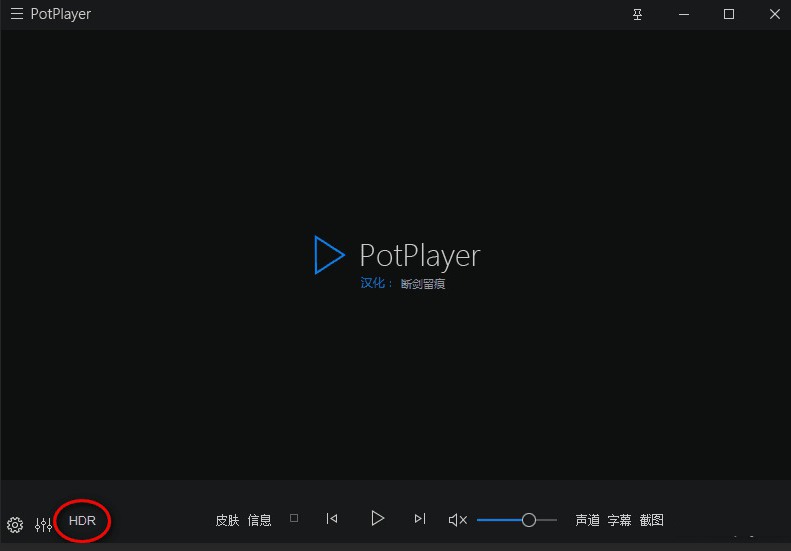Open the PotPlayer hamburger main menu
Screen dimensions: 791x551
(17, 14)
